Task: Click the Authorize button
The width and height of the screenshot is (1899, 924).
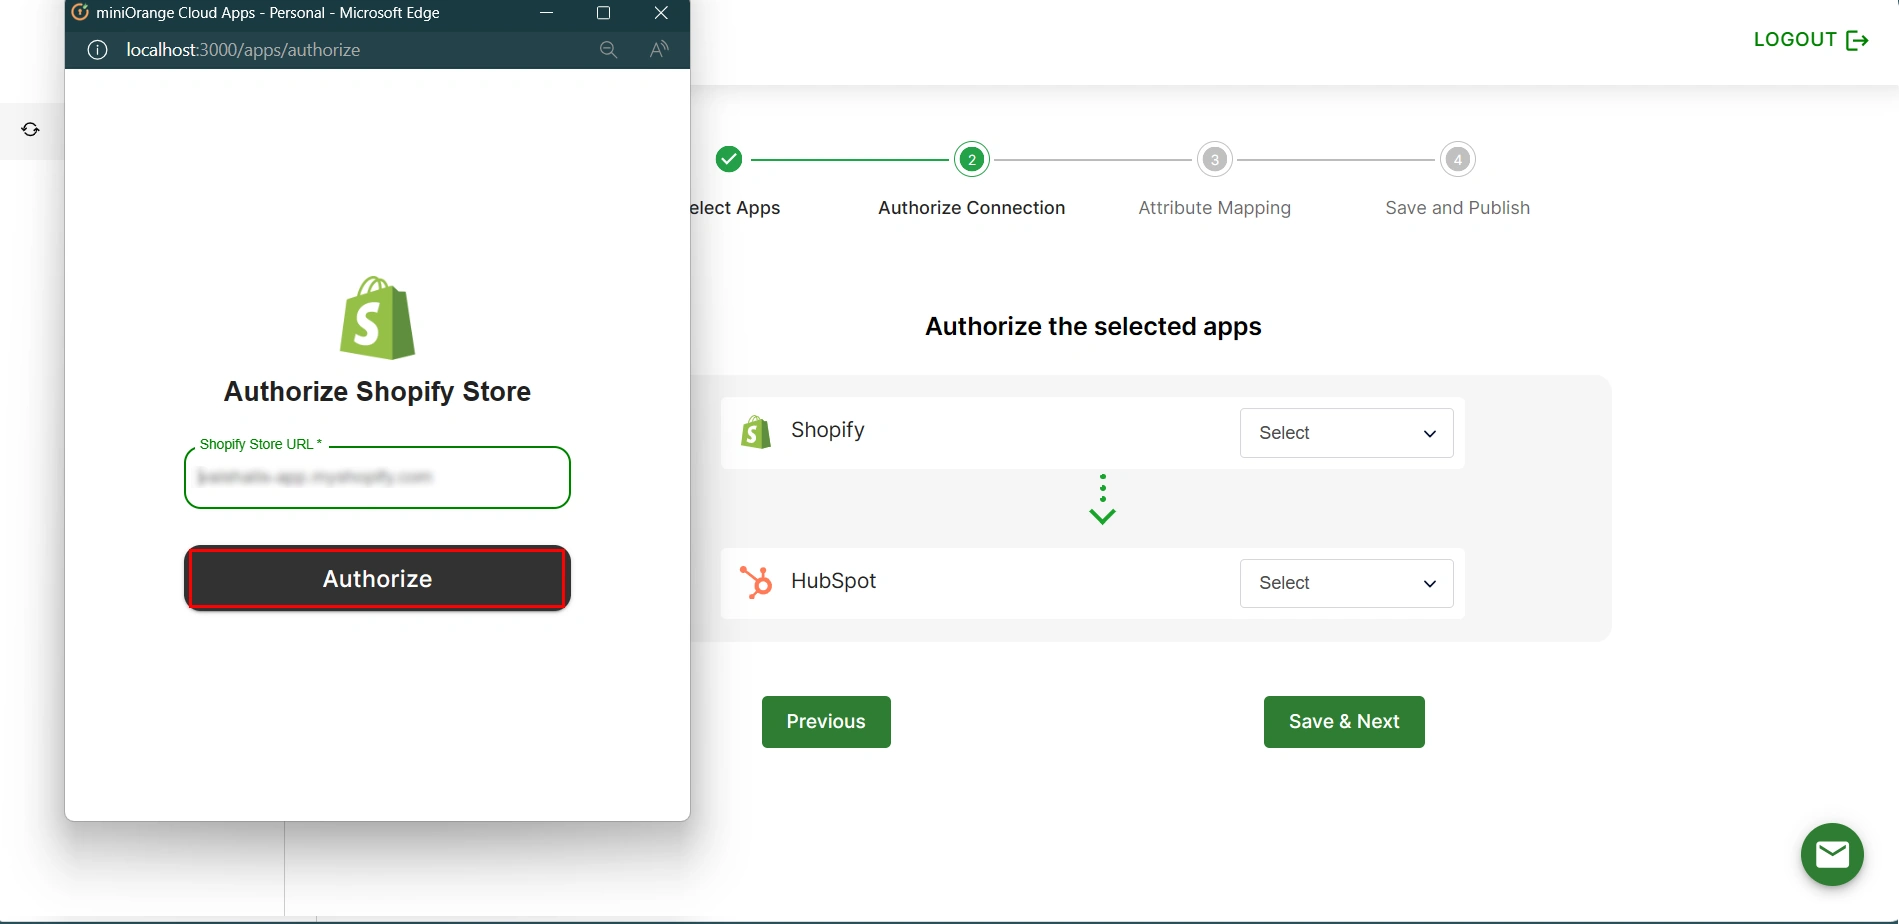Action: point(376,578)
